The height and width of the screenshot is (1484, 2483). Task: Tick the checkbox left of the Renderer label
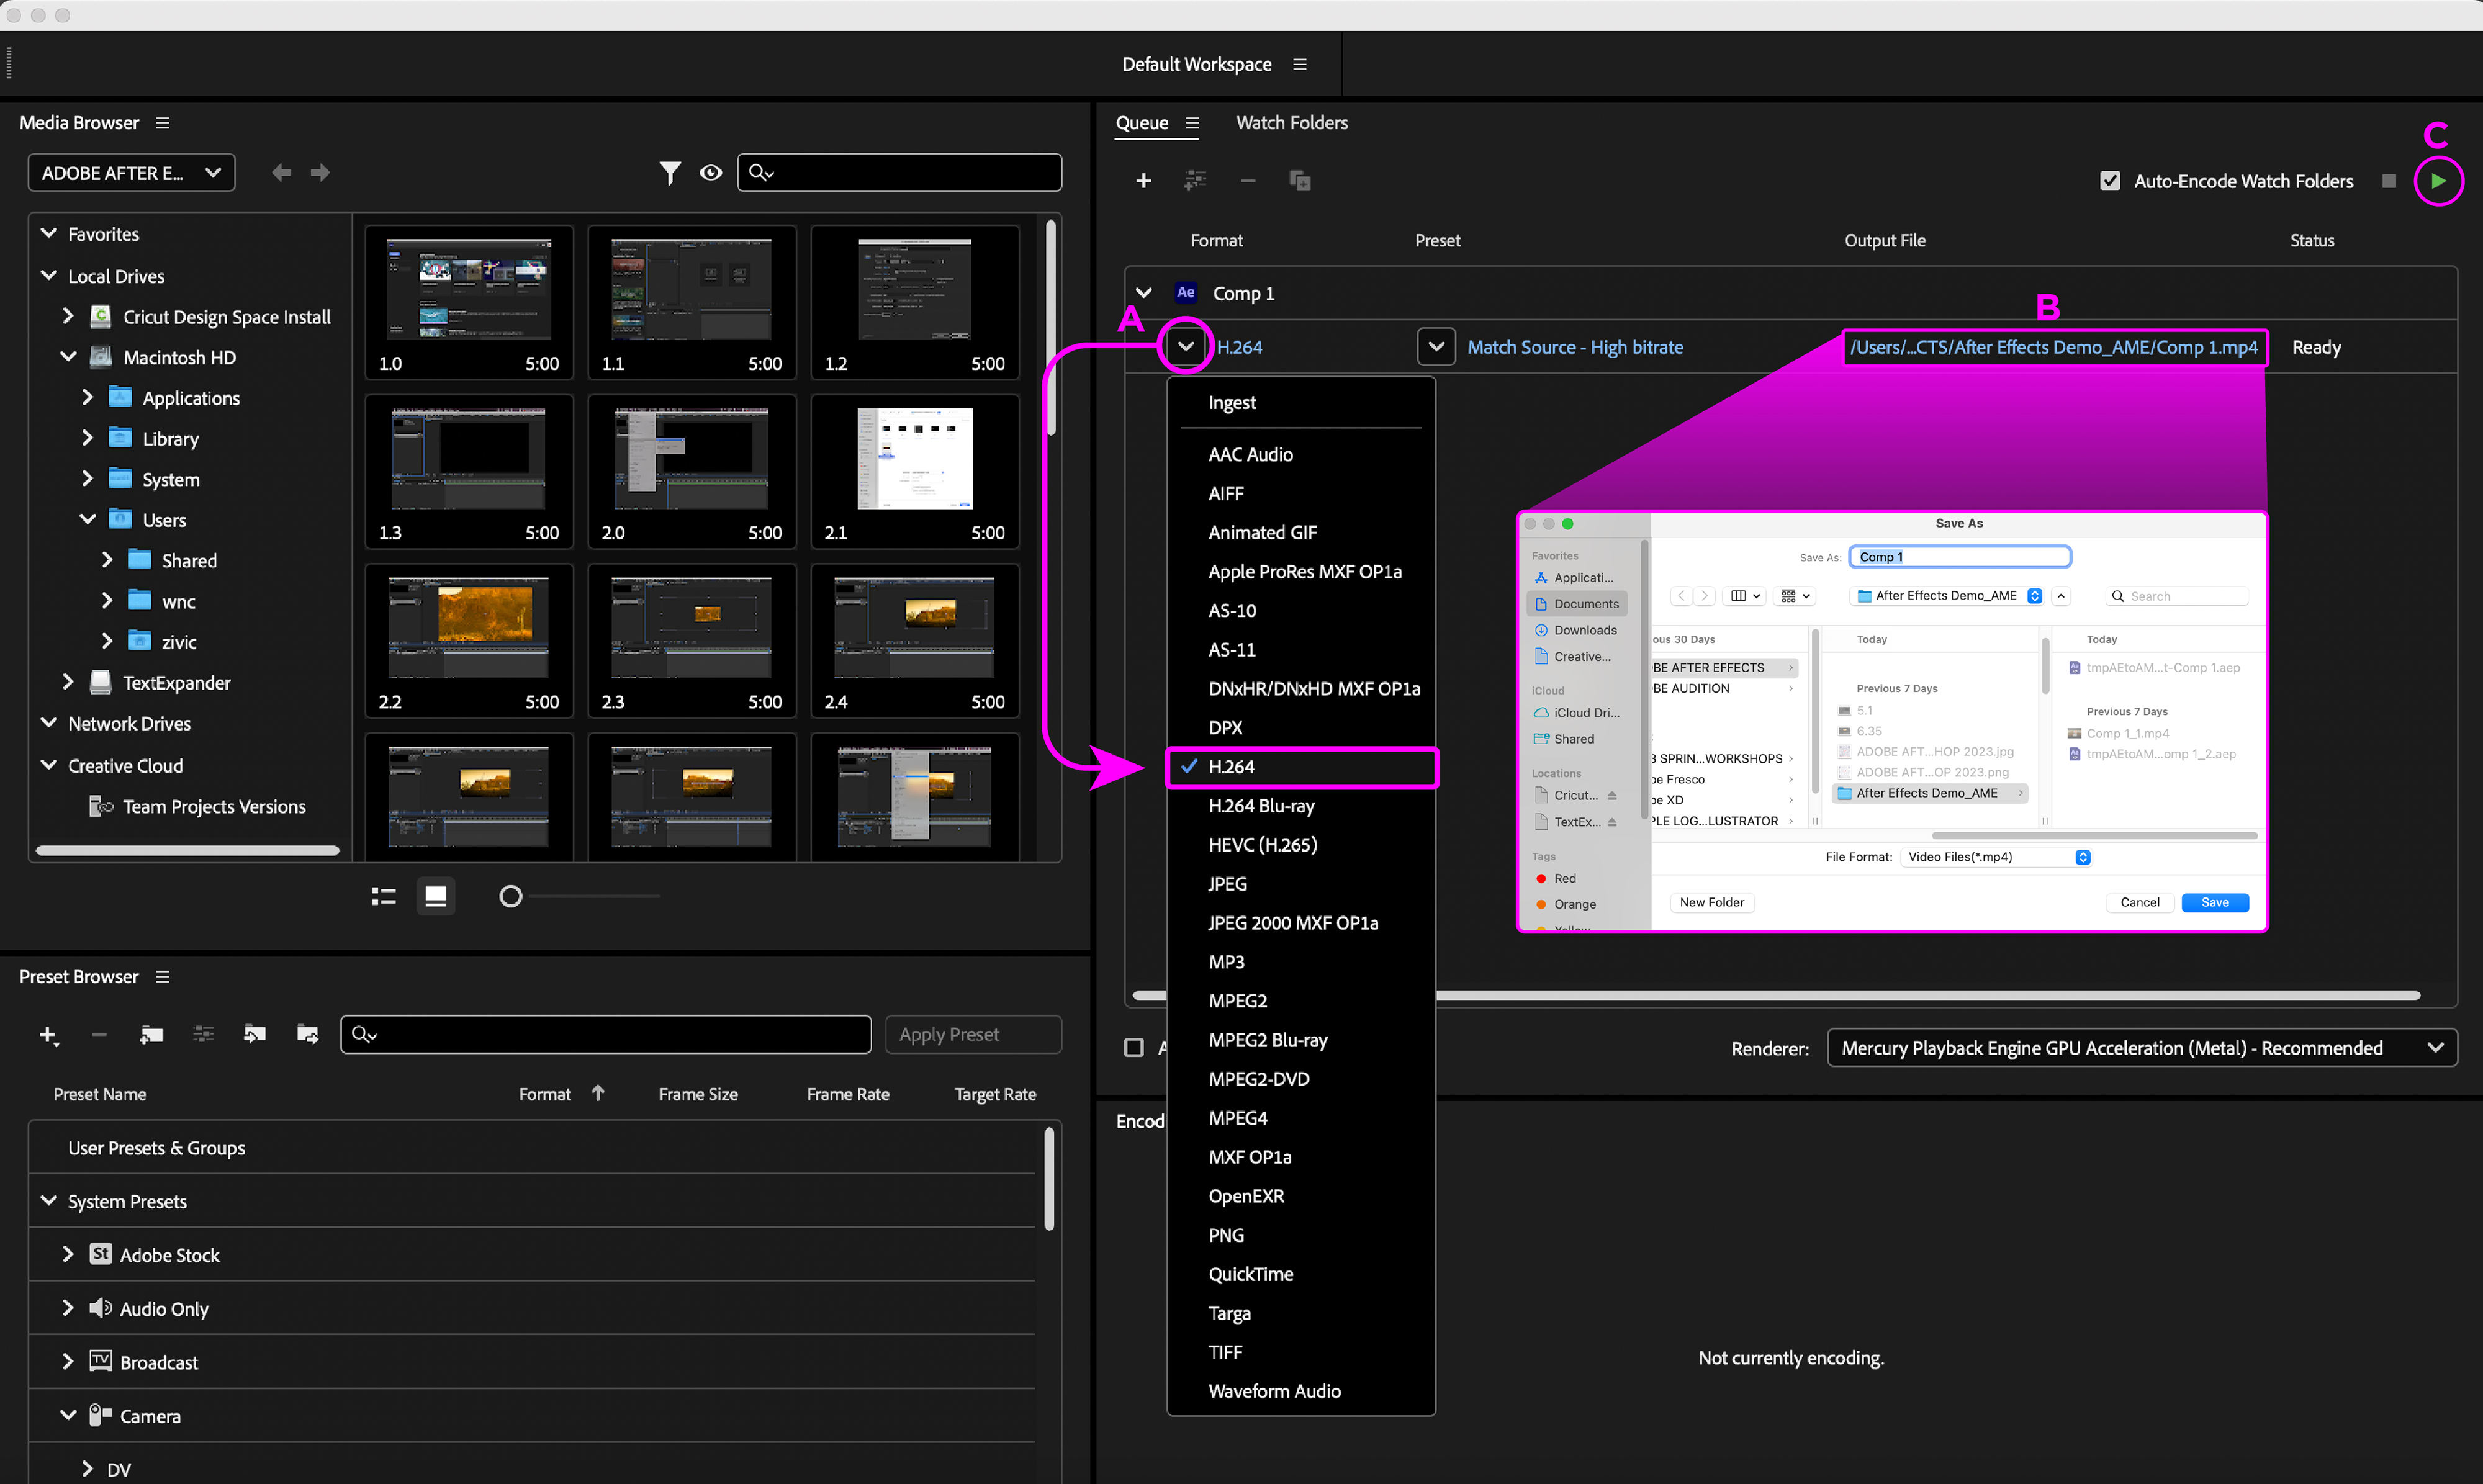coord(1133,1047)
